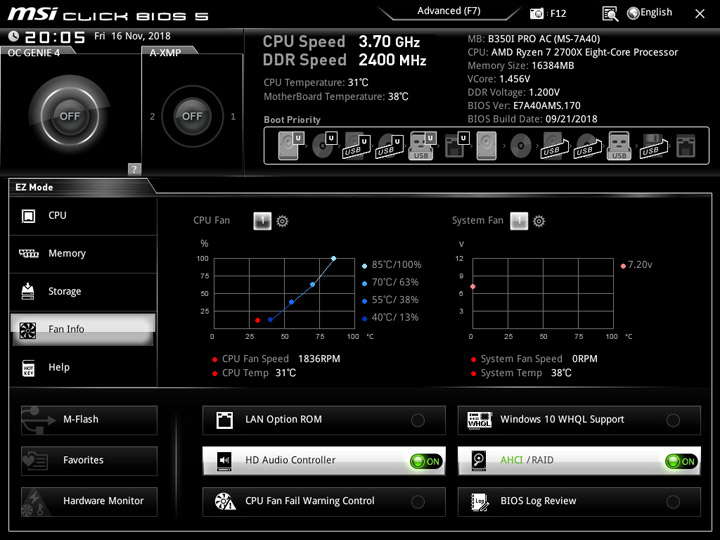Select CPU Fan number 1 button
The image size is (720, 540).
coord(262,221)
